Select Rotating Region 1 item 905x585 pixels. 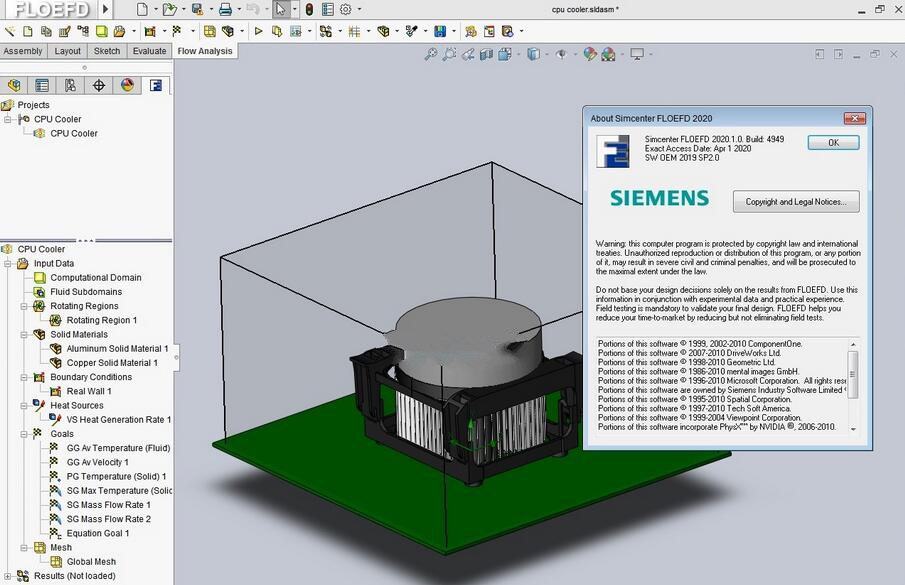(x=102, y=320)
